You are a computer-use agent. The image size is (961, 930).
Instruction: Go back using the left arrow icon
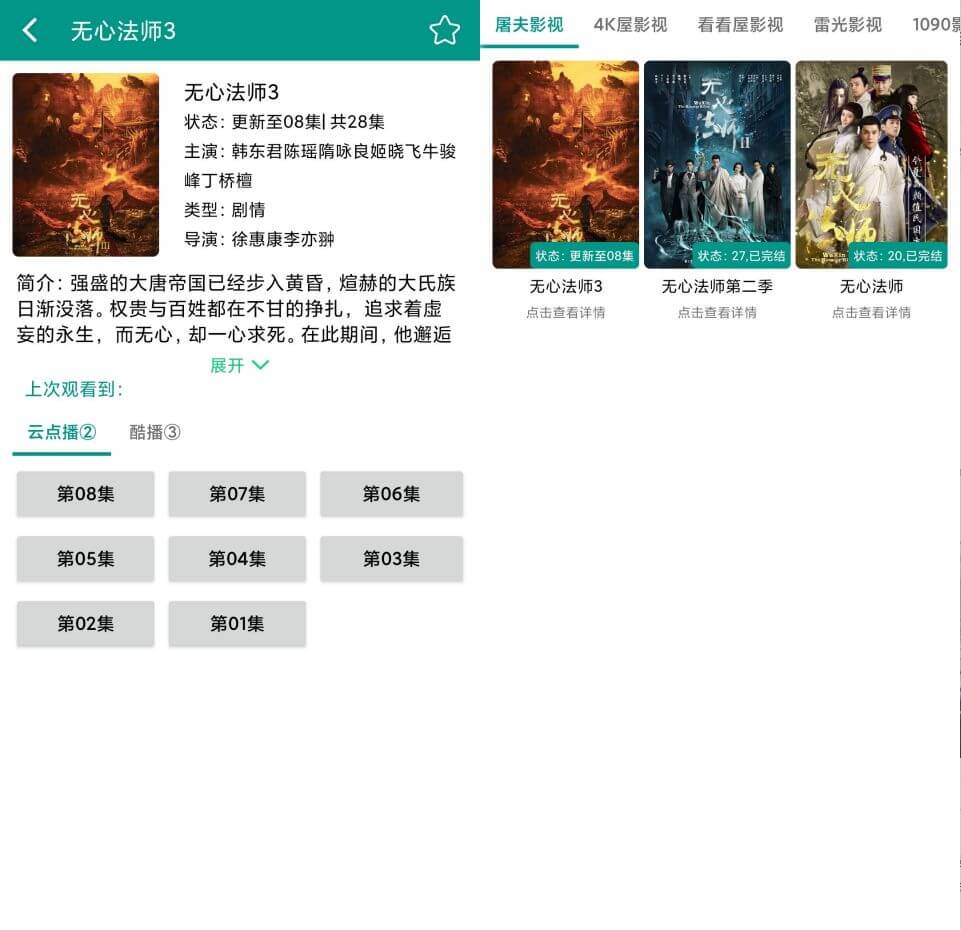click(29, 30)
